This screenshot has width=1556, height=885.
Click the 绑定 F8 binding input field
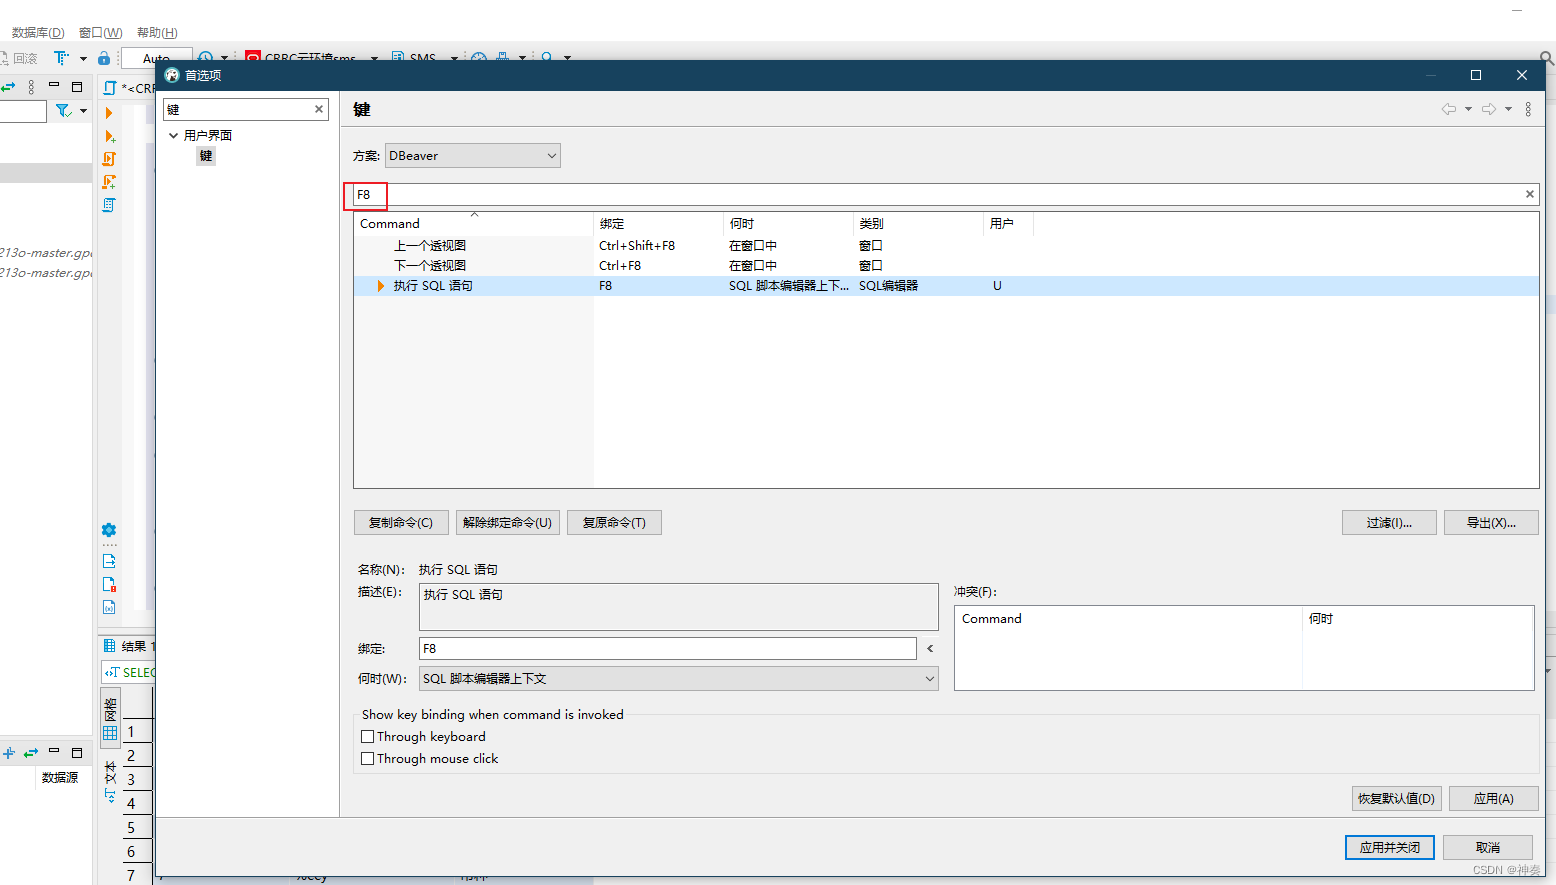coord(667,648)
